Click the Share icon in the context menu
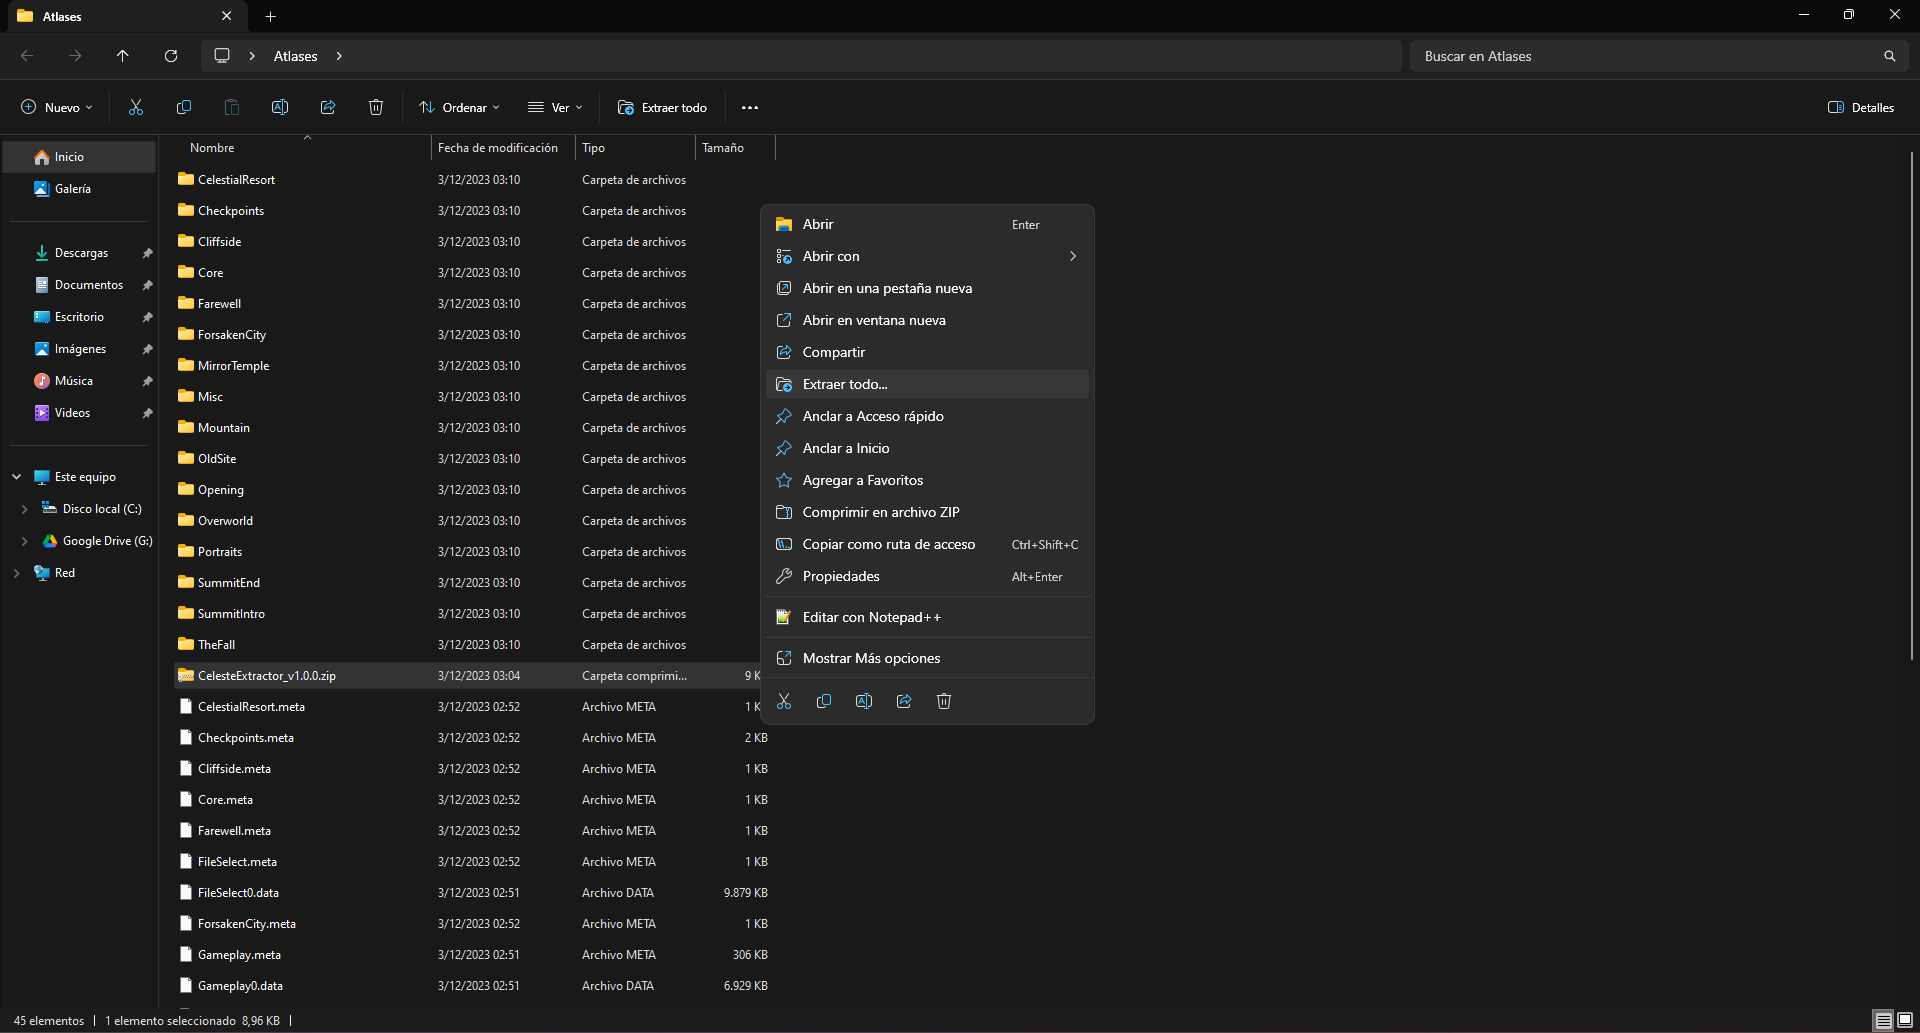This screenshot has height=1033, width=1920. click(x=904, y=701)
